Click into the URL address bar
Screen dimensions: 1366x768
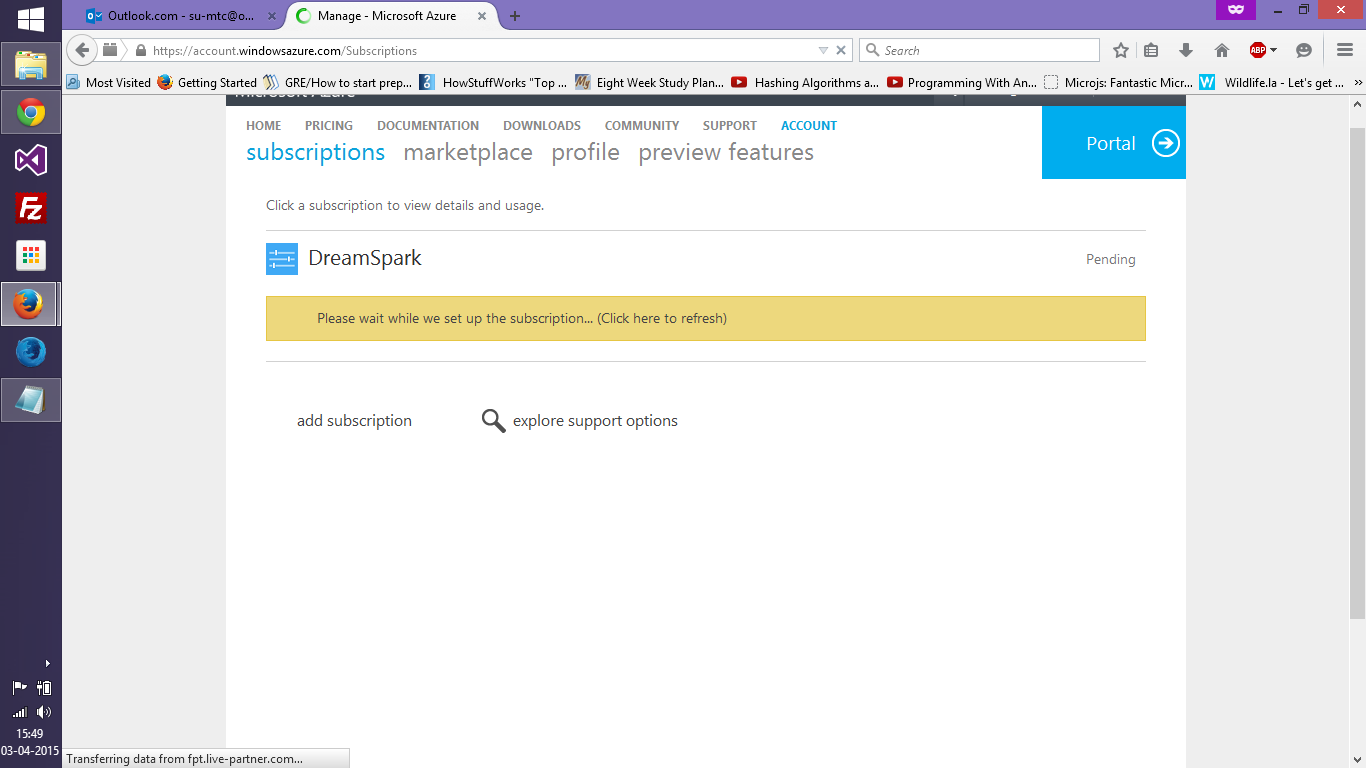(480, 50)
